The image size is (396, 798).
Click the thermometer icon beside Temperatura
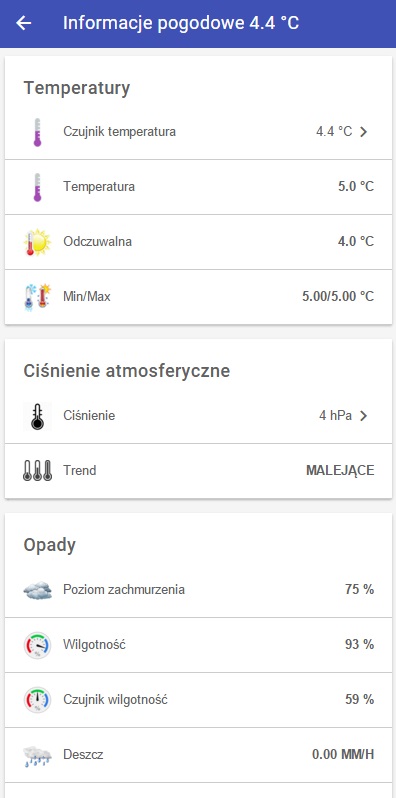(37, 187)
